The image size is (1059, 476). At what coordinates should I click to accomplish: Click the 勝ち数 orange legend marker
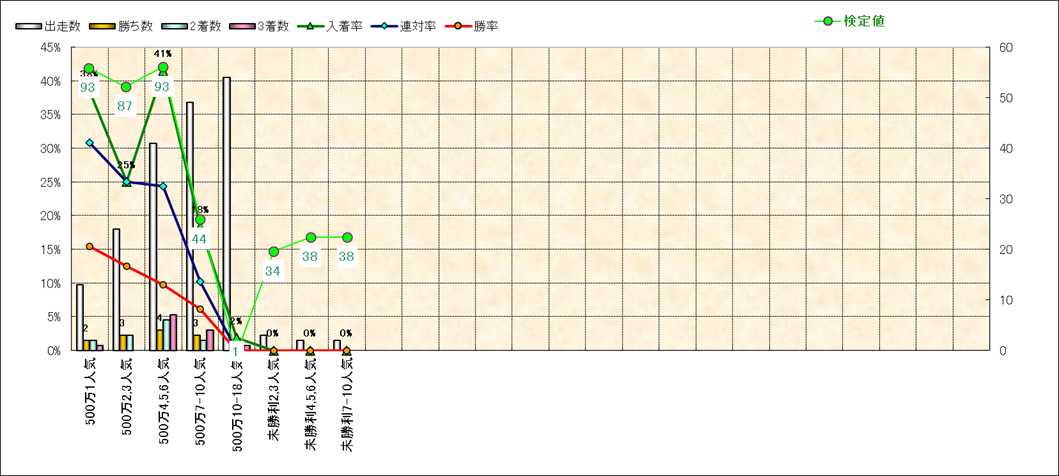[x=103, y=26]
